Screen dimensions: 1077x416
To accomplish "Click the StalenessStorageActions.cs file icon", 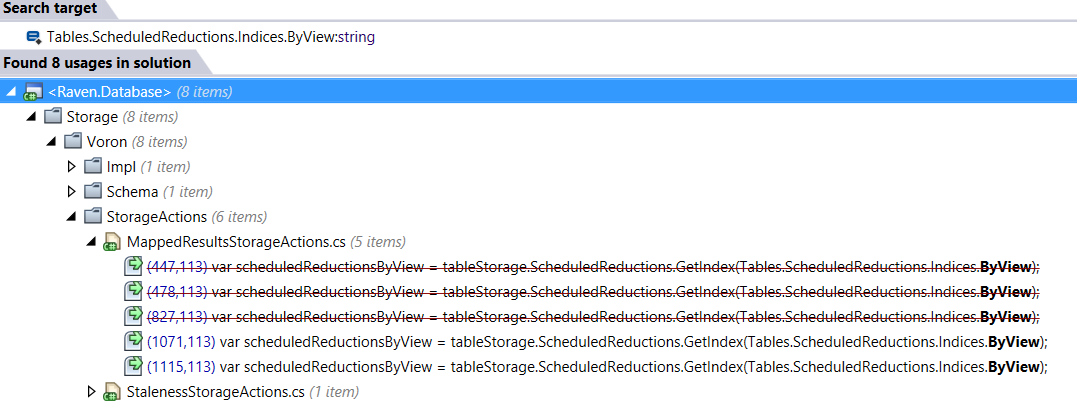I will (112, 391).
